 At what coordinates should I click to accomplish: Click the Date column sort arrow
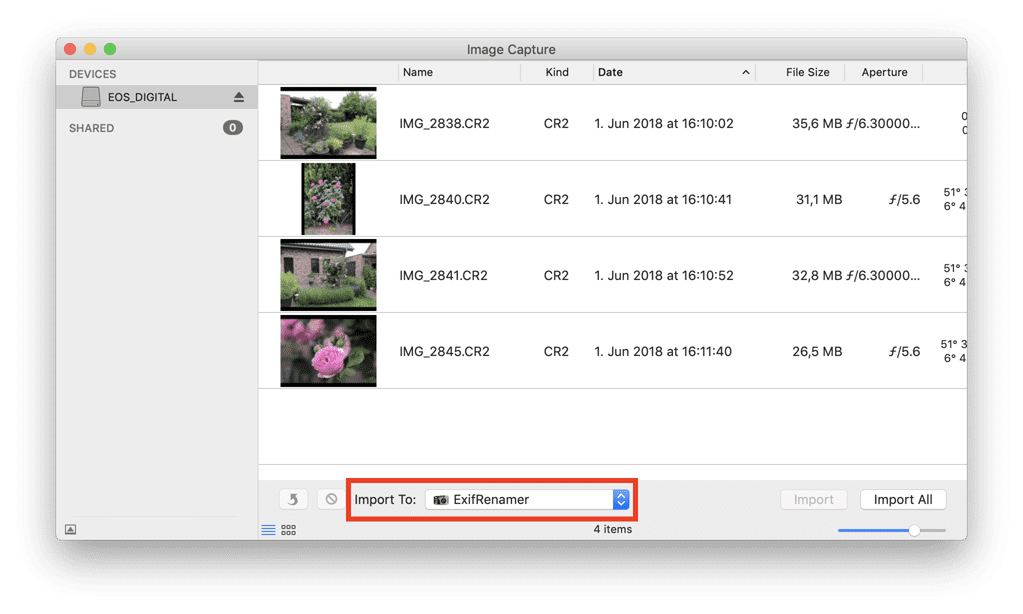click(745, 73)
